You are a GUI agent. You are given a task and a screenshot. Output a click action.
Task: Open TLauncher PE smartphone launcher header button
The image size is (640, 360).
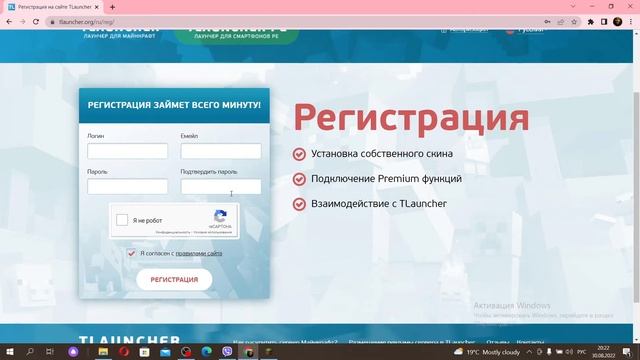pyautogui.click(x=236, y=36)
